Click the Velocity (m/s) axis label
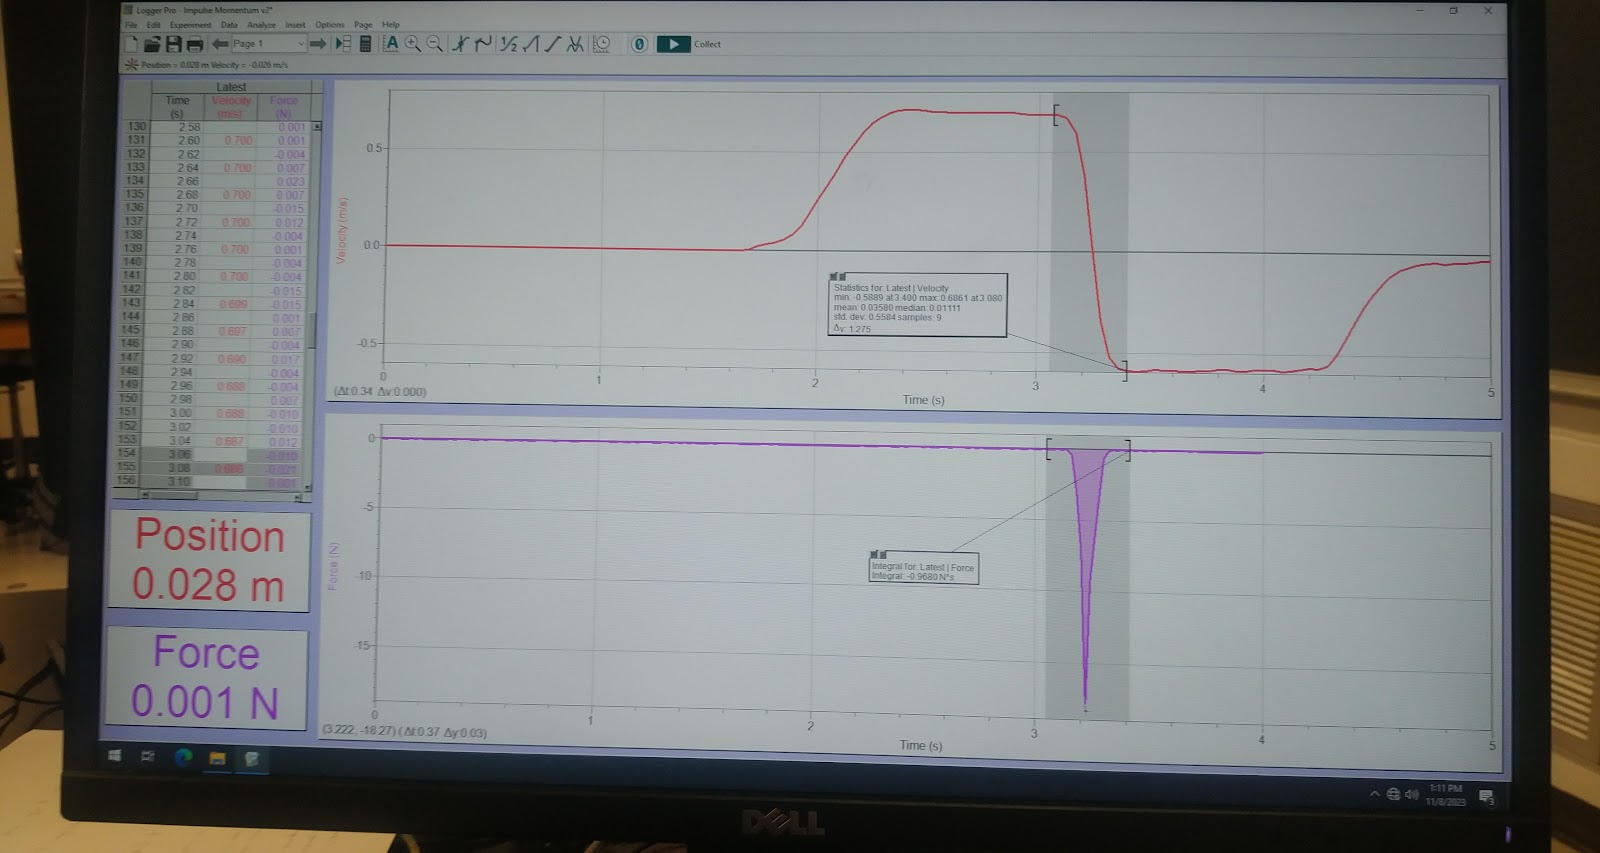Image resolution: width=1600 pixels, height=853 pixels. point(342,231)
